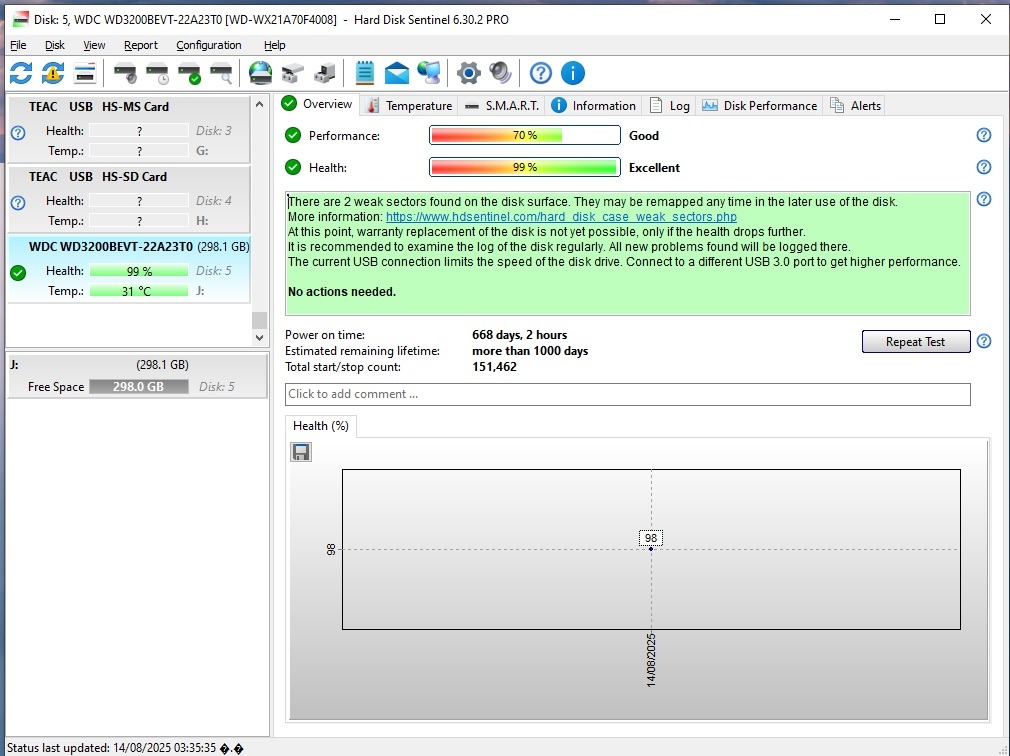Click the comment field to add comment
The image size is (1010, 756).
coord(627,394)
